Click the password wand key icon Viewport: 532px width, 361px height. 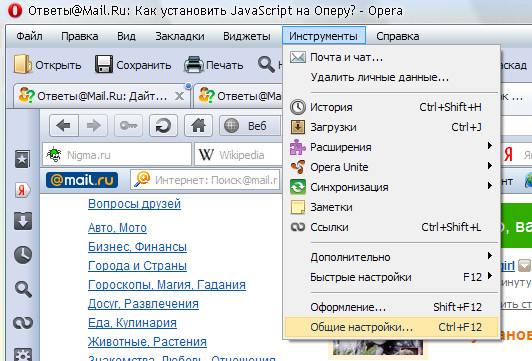(128, 126)
